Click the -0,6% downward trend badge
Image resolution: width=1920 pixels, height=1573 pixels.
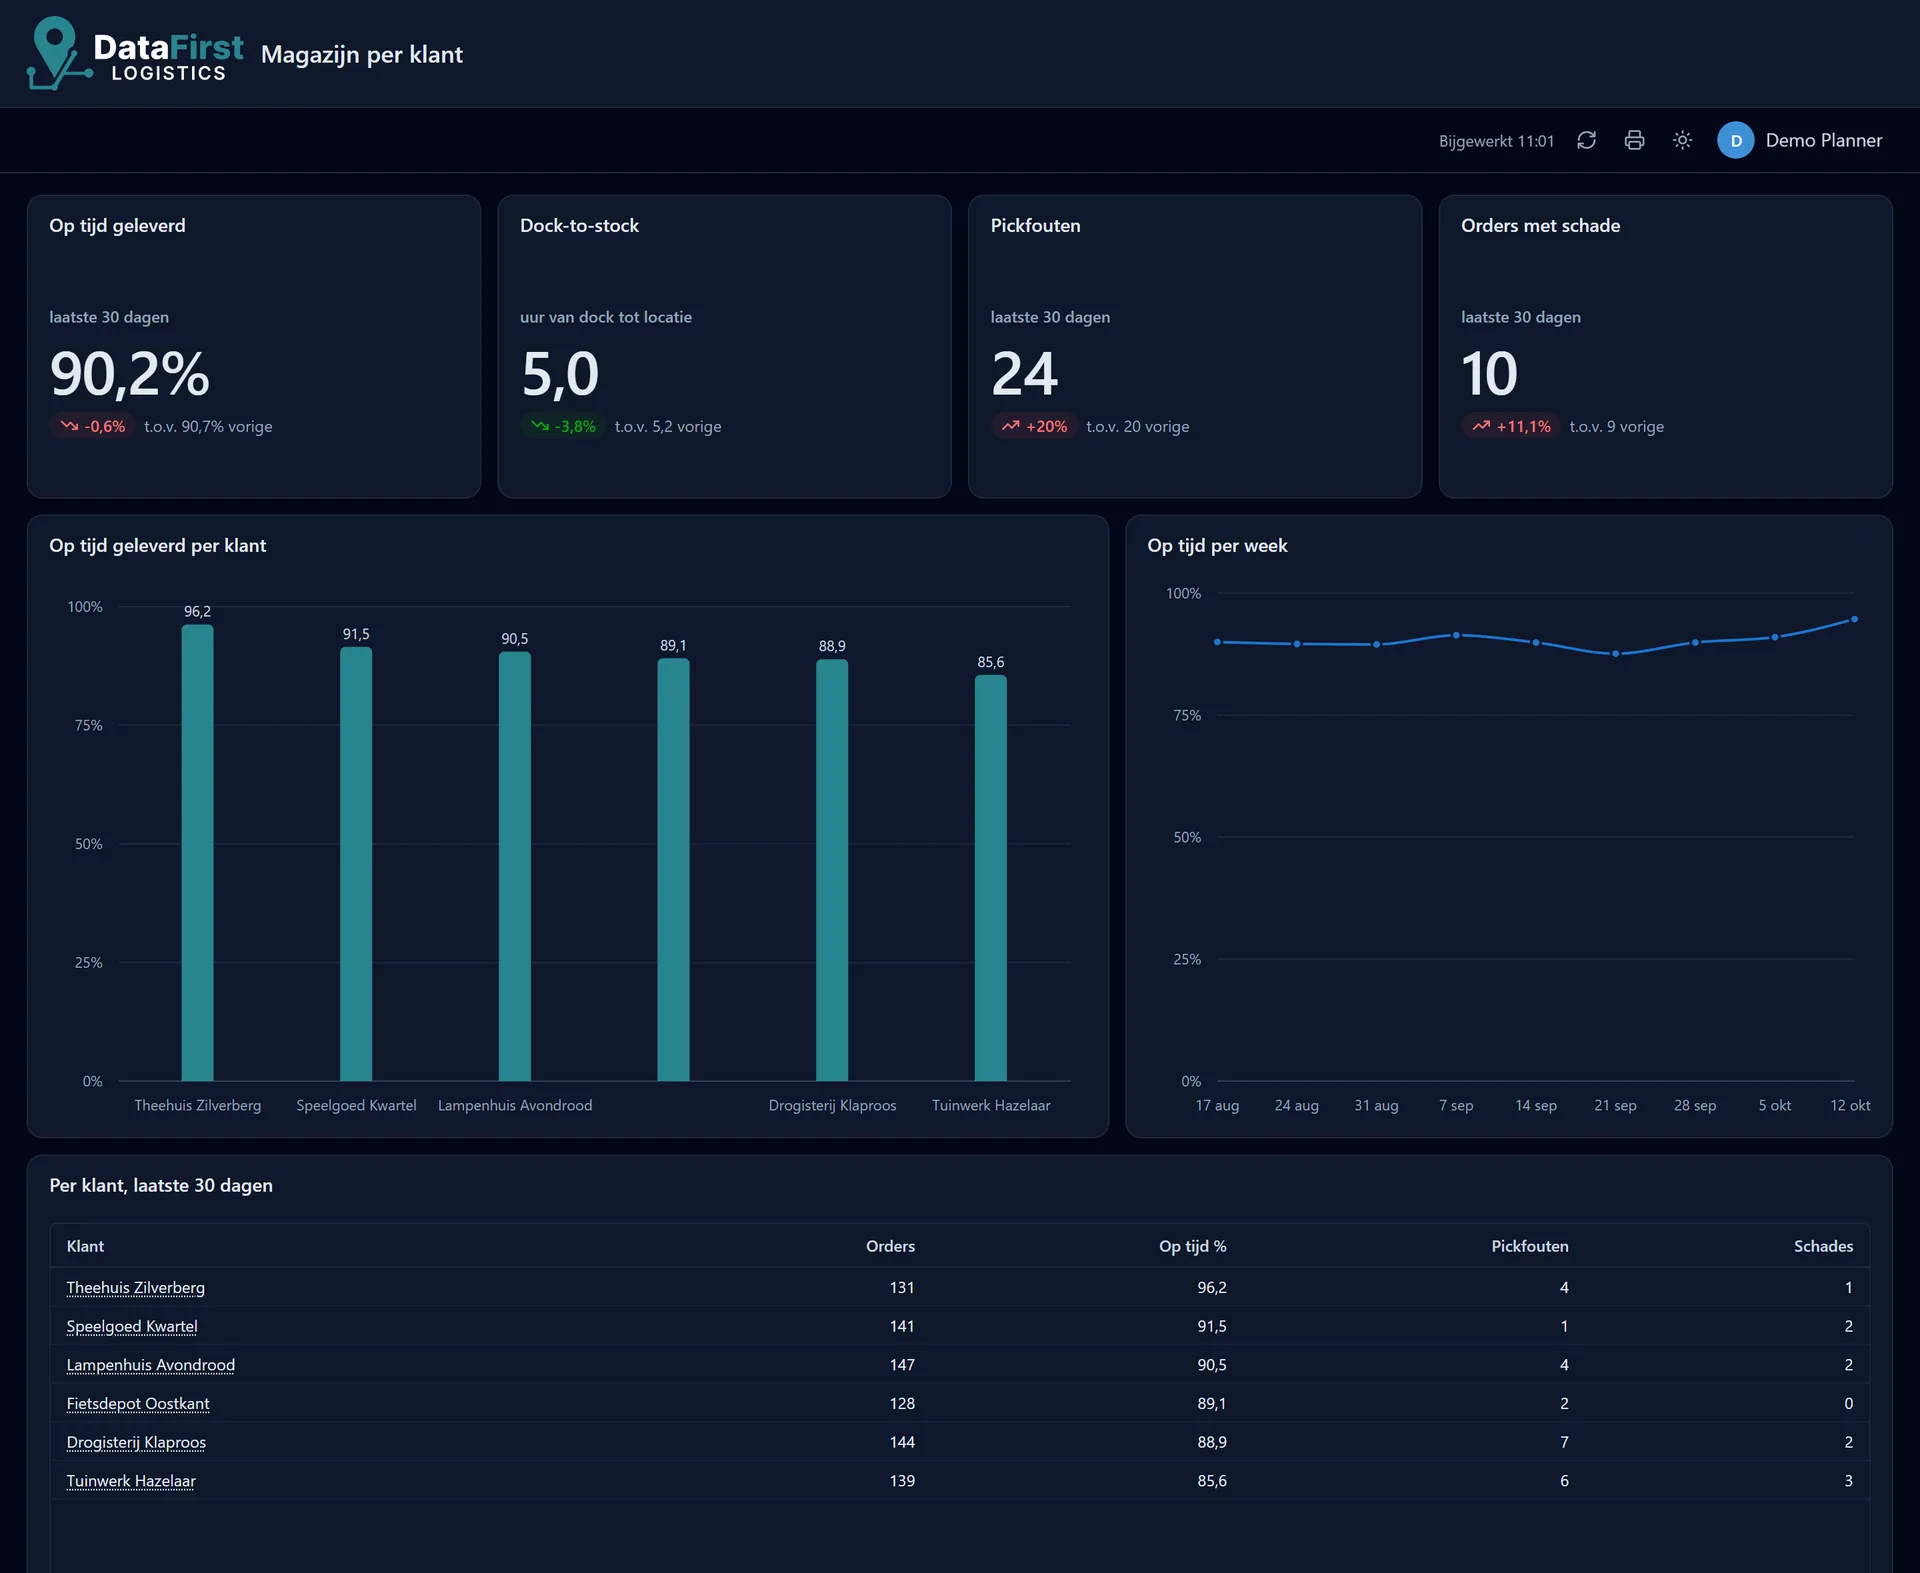pyautogui.click(x=92, y=427)
